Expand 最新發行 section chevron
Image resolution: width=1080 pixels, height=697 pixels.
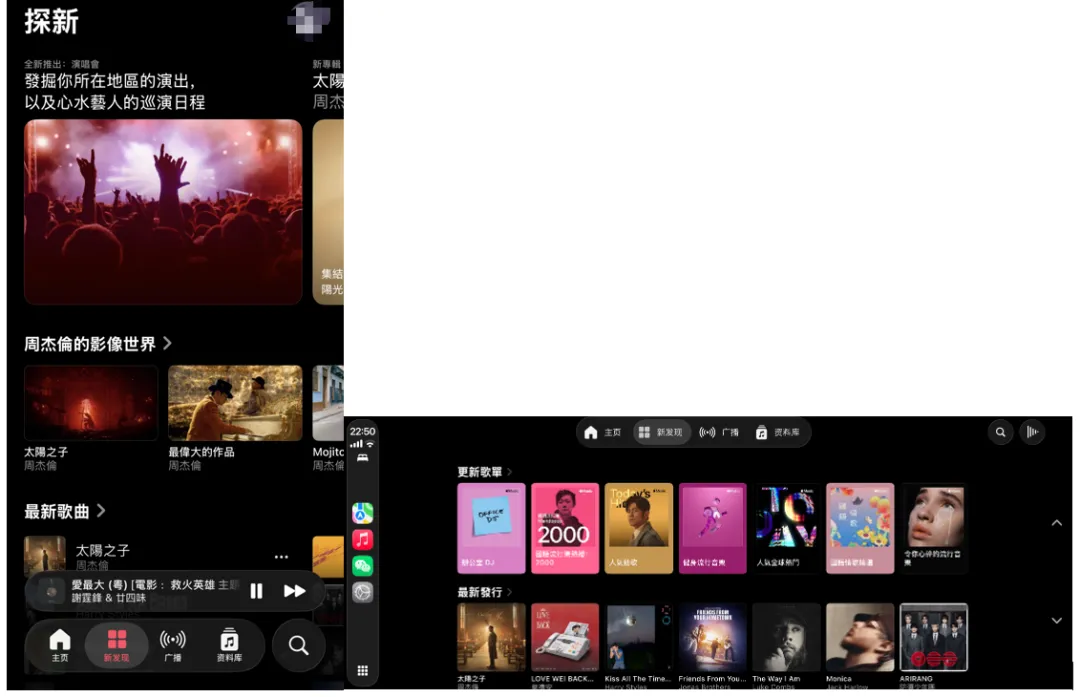(510, 592)
